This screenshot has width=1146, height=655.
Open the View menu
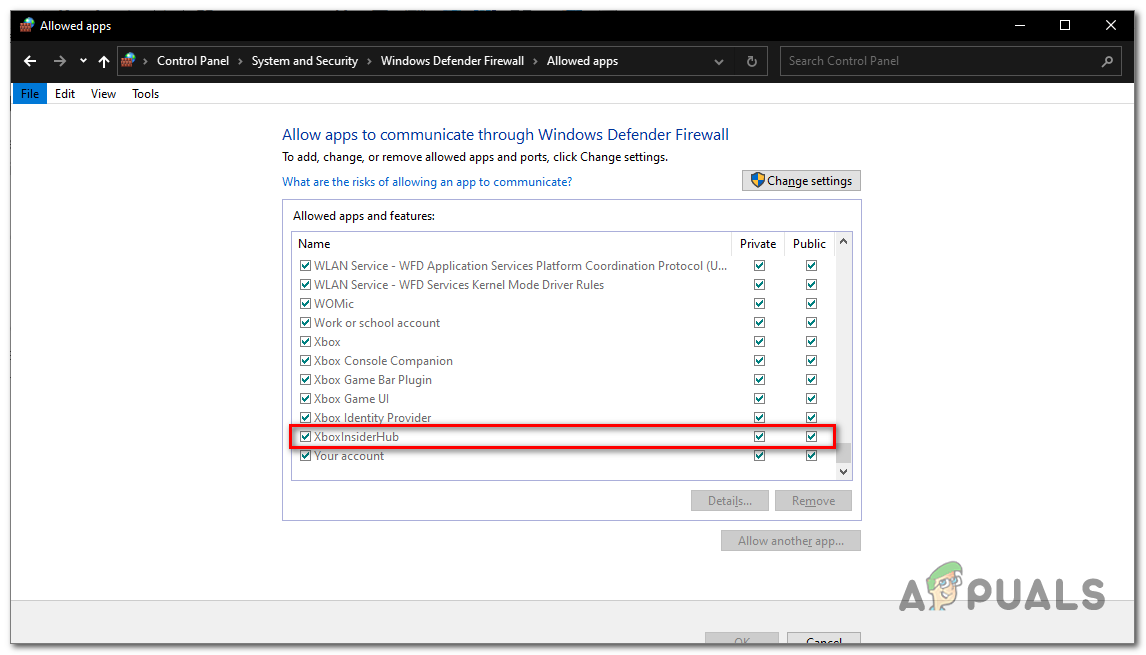click(103, 94)
